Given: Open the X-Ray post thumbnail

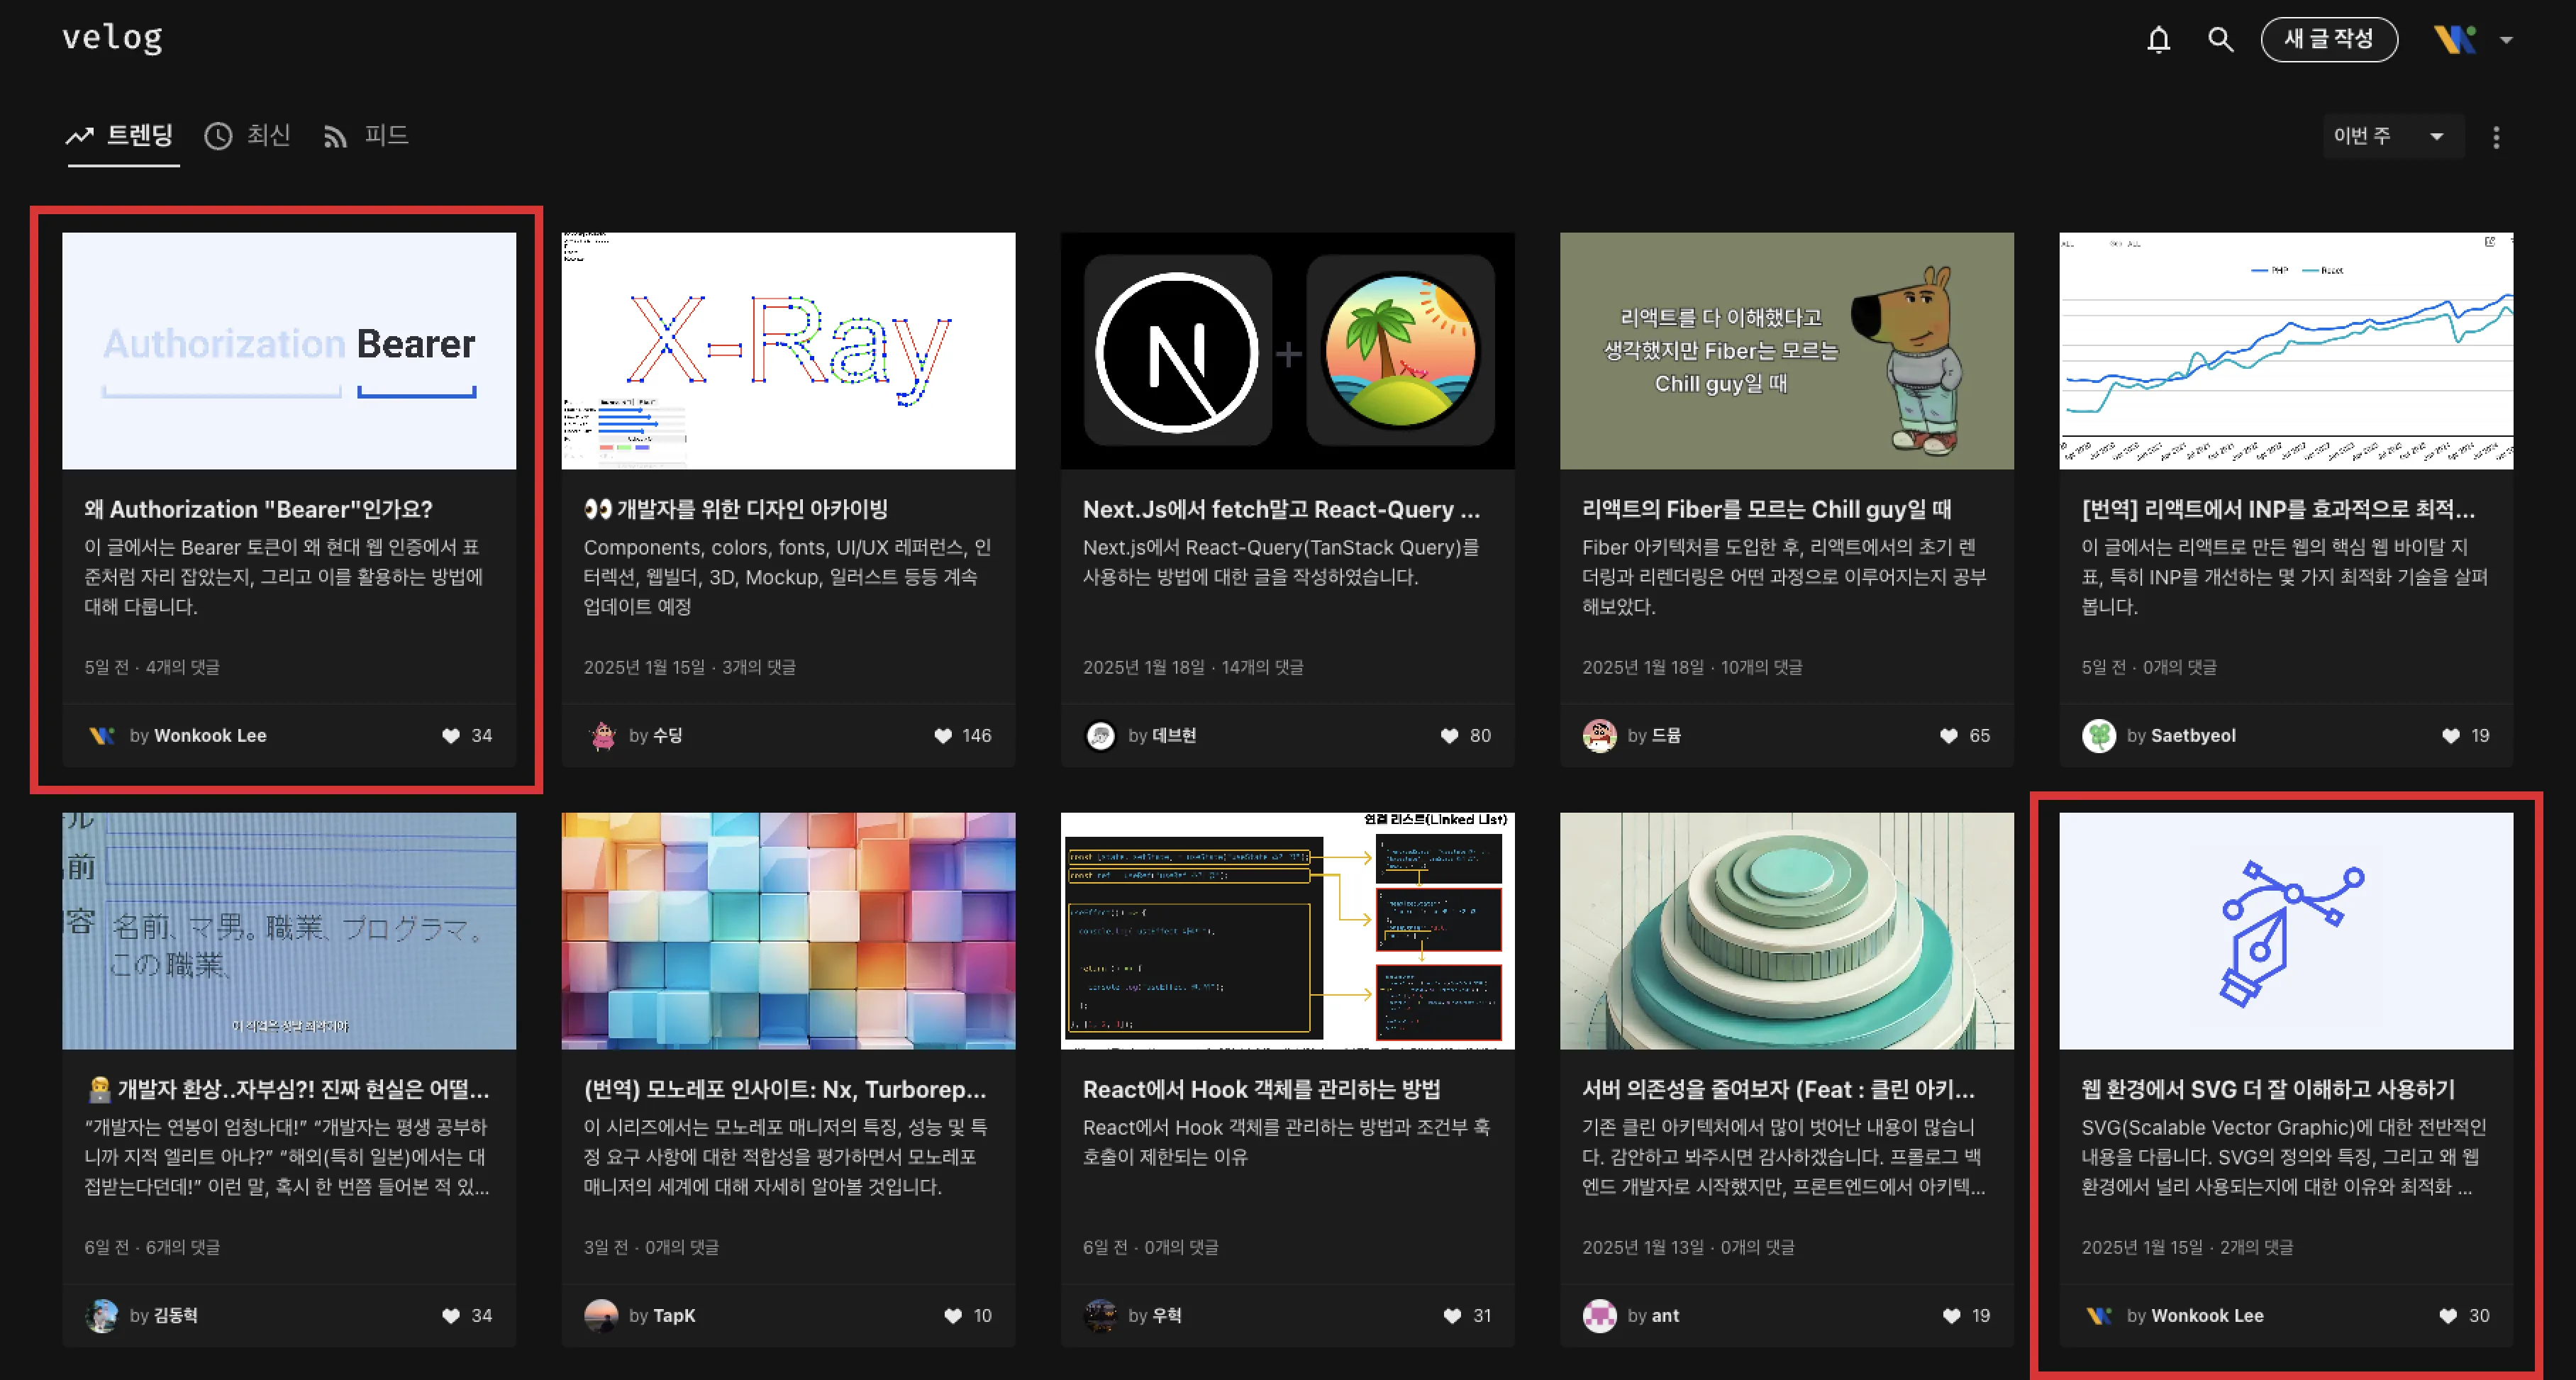Looking at the screenshot, I should coord(788,351).
